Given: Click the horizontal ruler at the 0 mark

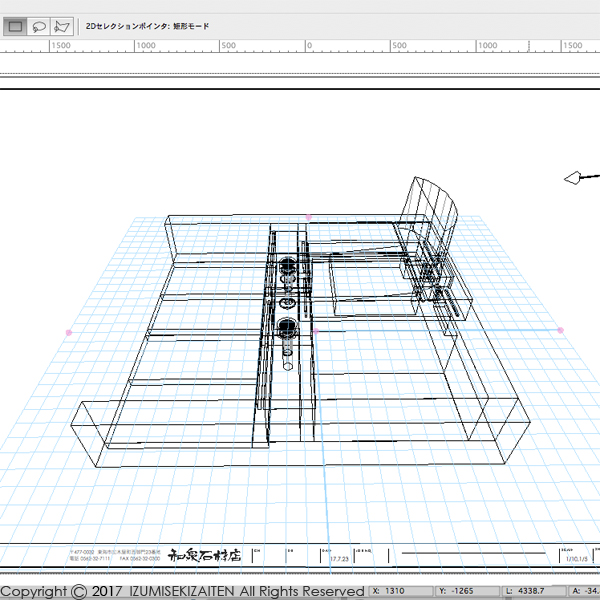Looking at the screenshot, I should click(309, 46).
